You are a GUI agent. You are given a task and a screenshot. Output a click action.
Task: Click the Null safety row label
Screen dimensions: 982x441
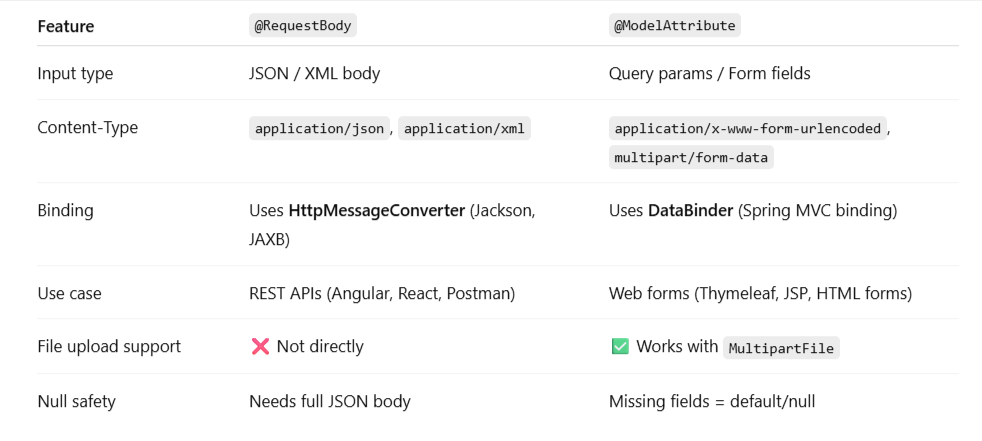pos(76,402)
